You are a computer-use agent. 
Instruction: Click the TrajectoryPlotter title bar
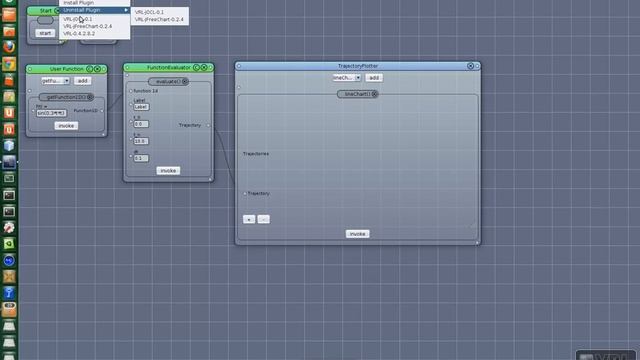point(358,66)
